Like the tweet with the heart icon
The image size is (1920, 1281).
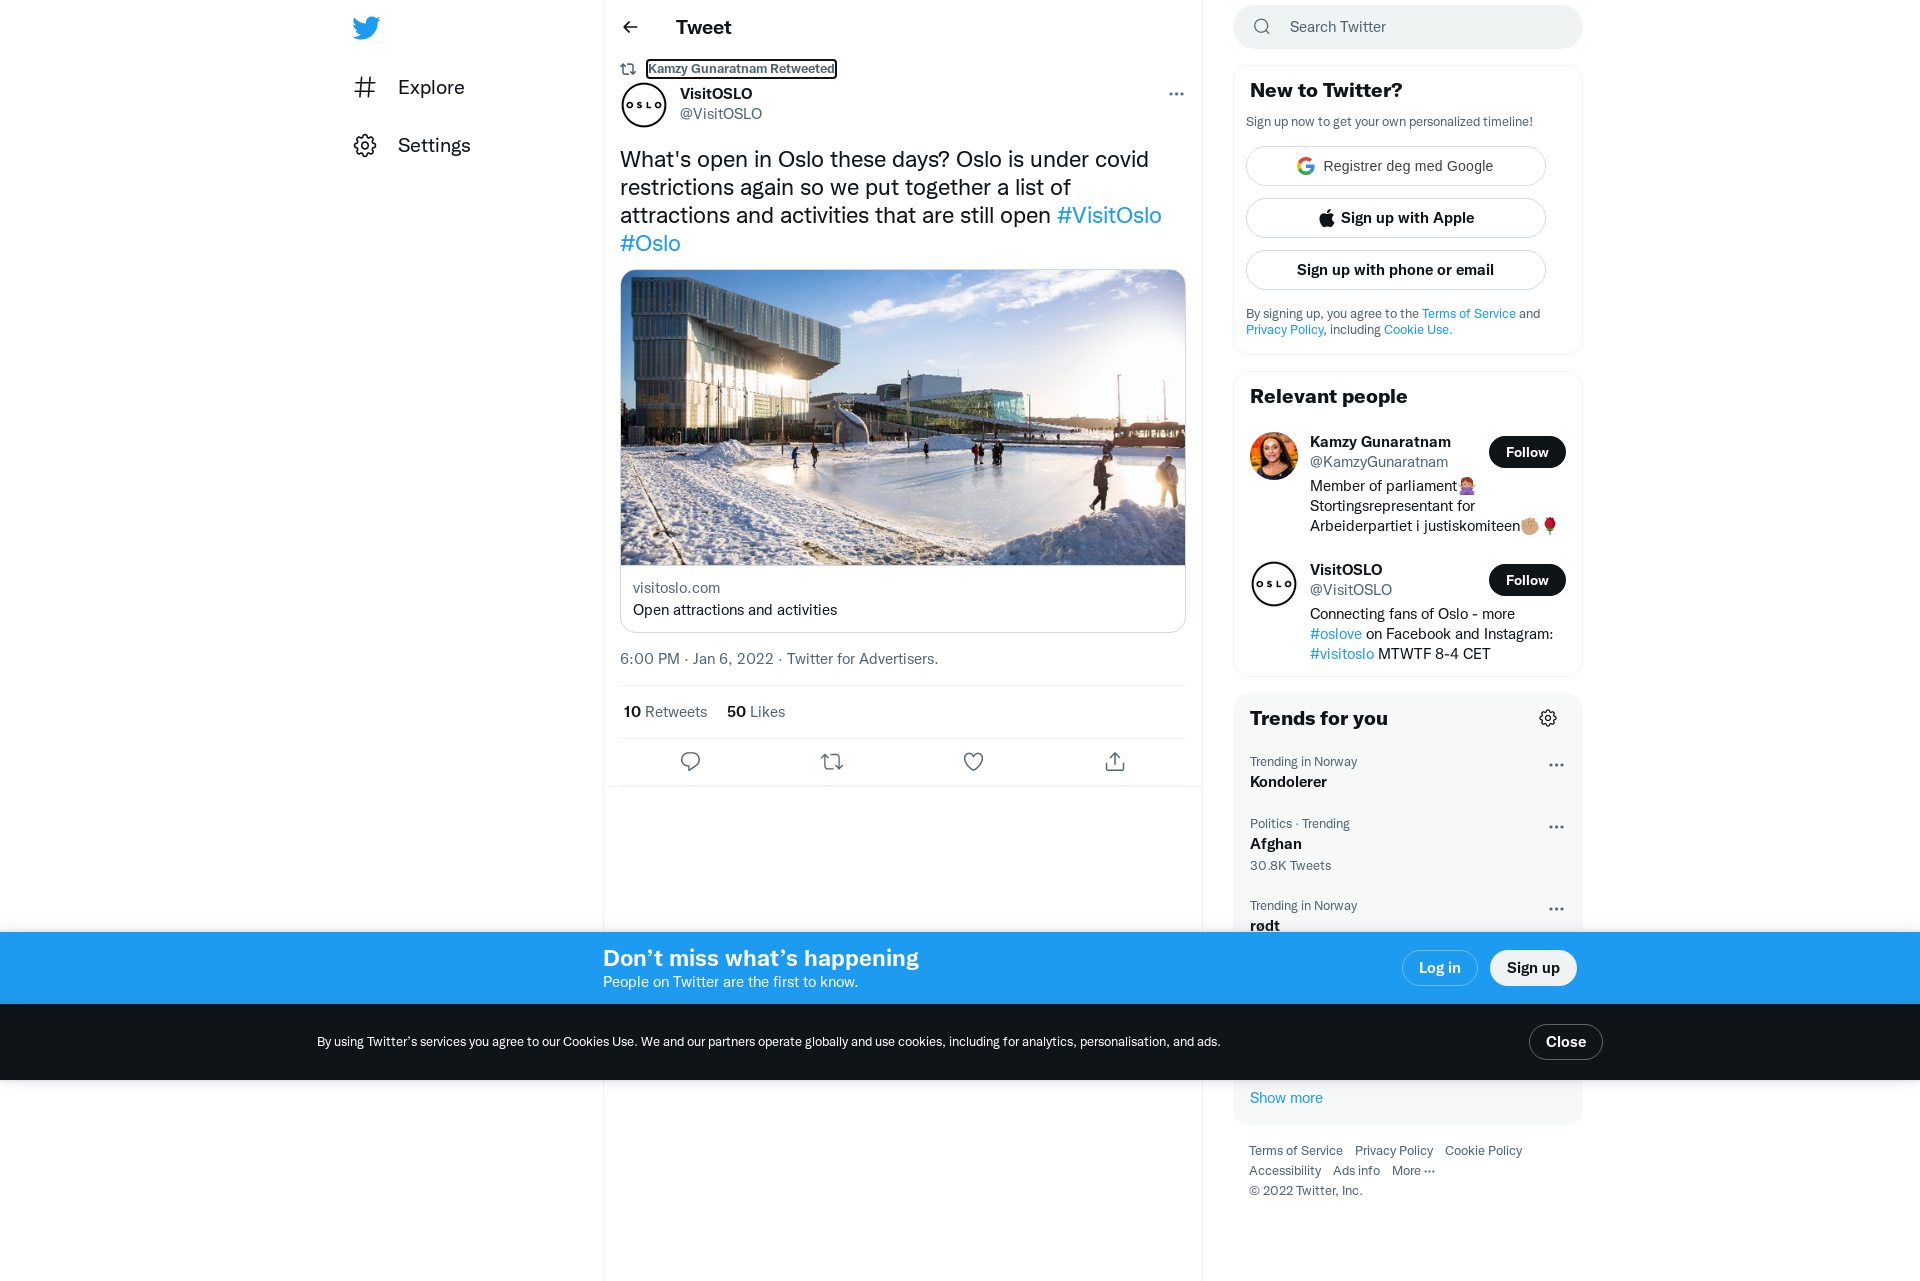(973, 762)
